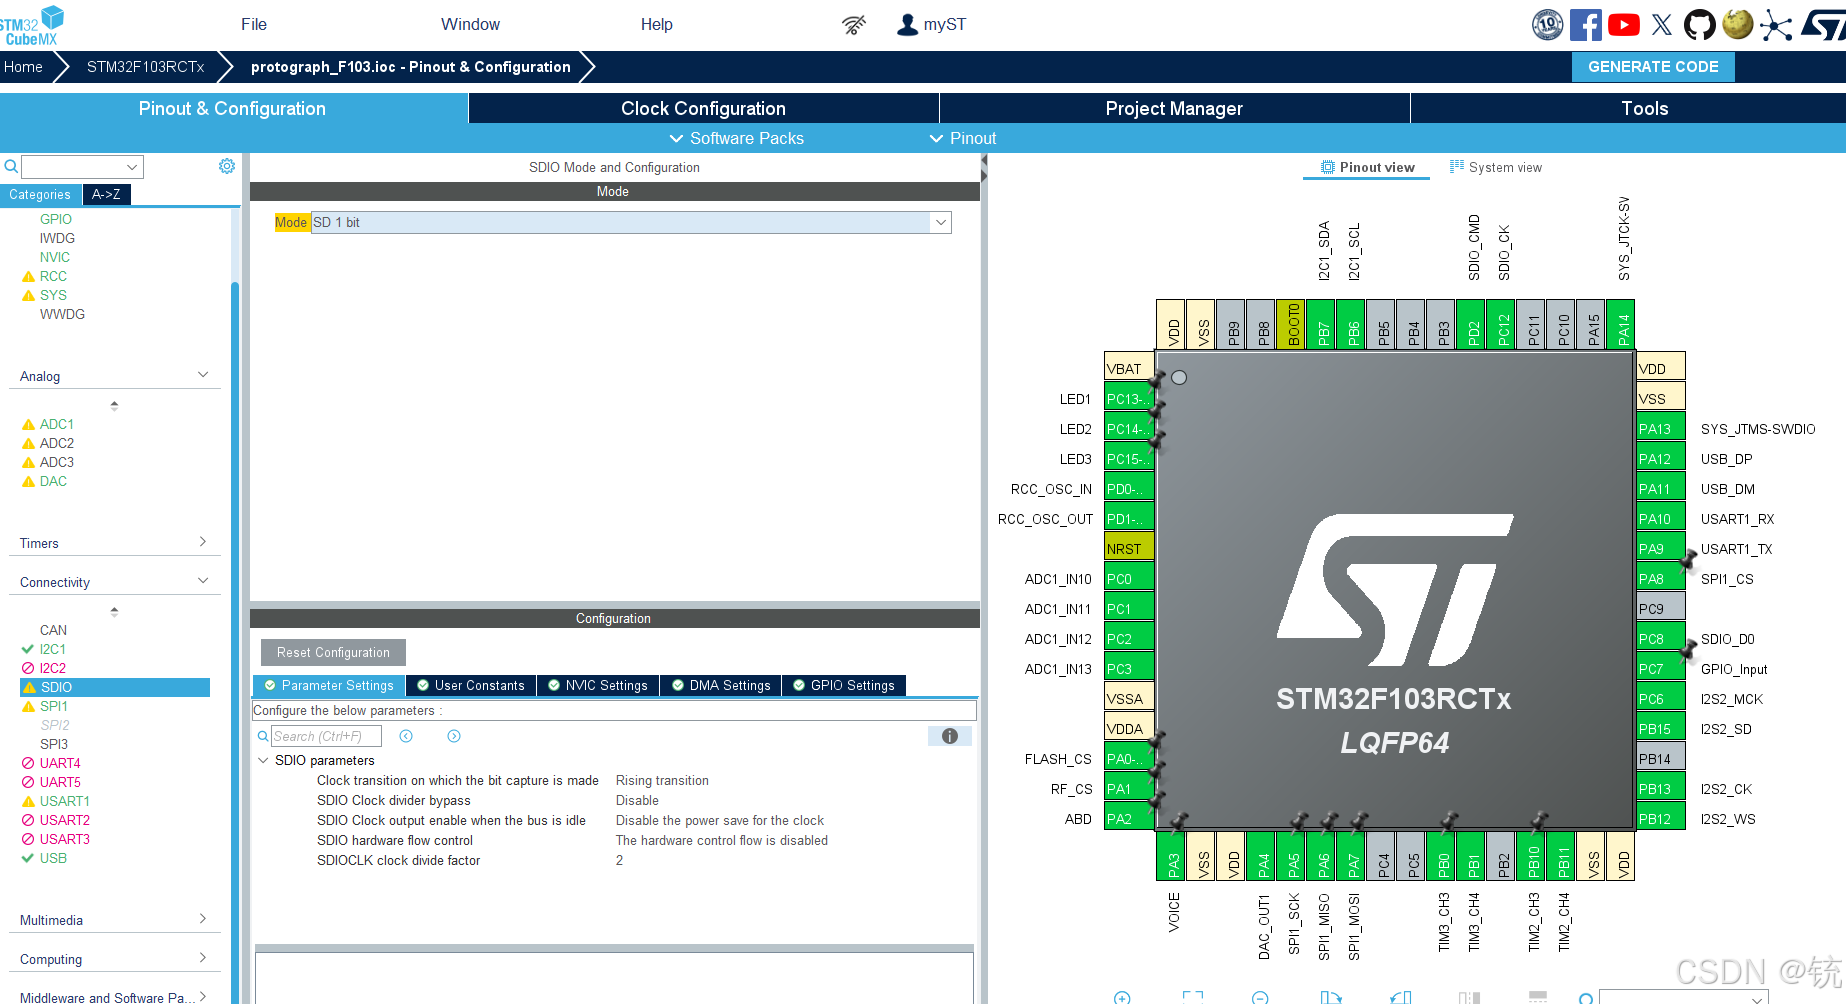The height and width of the screenshot is (1004, 1846).
Task: Select the NRST pin
Action: click(1129, 548)
